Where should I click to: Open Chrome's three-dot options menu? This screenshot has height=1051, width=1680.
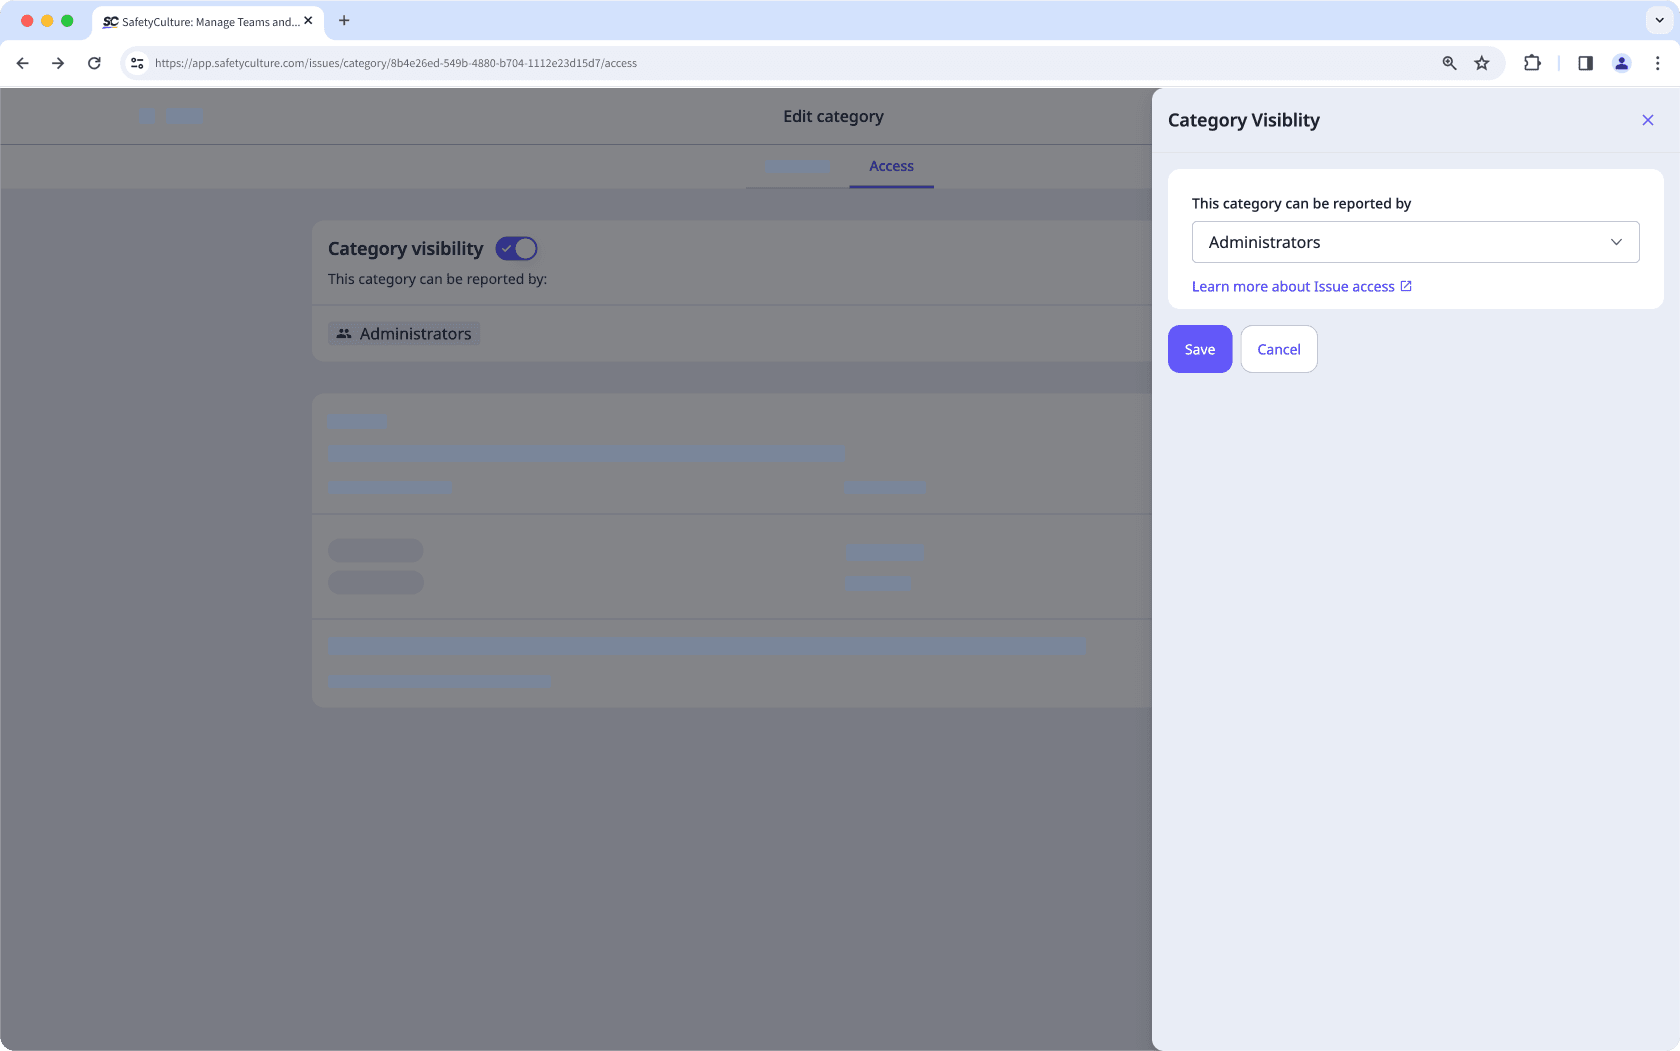point(1657,62)
